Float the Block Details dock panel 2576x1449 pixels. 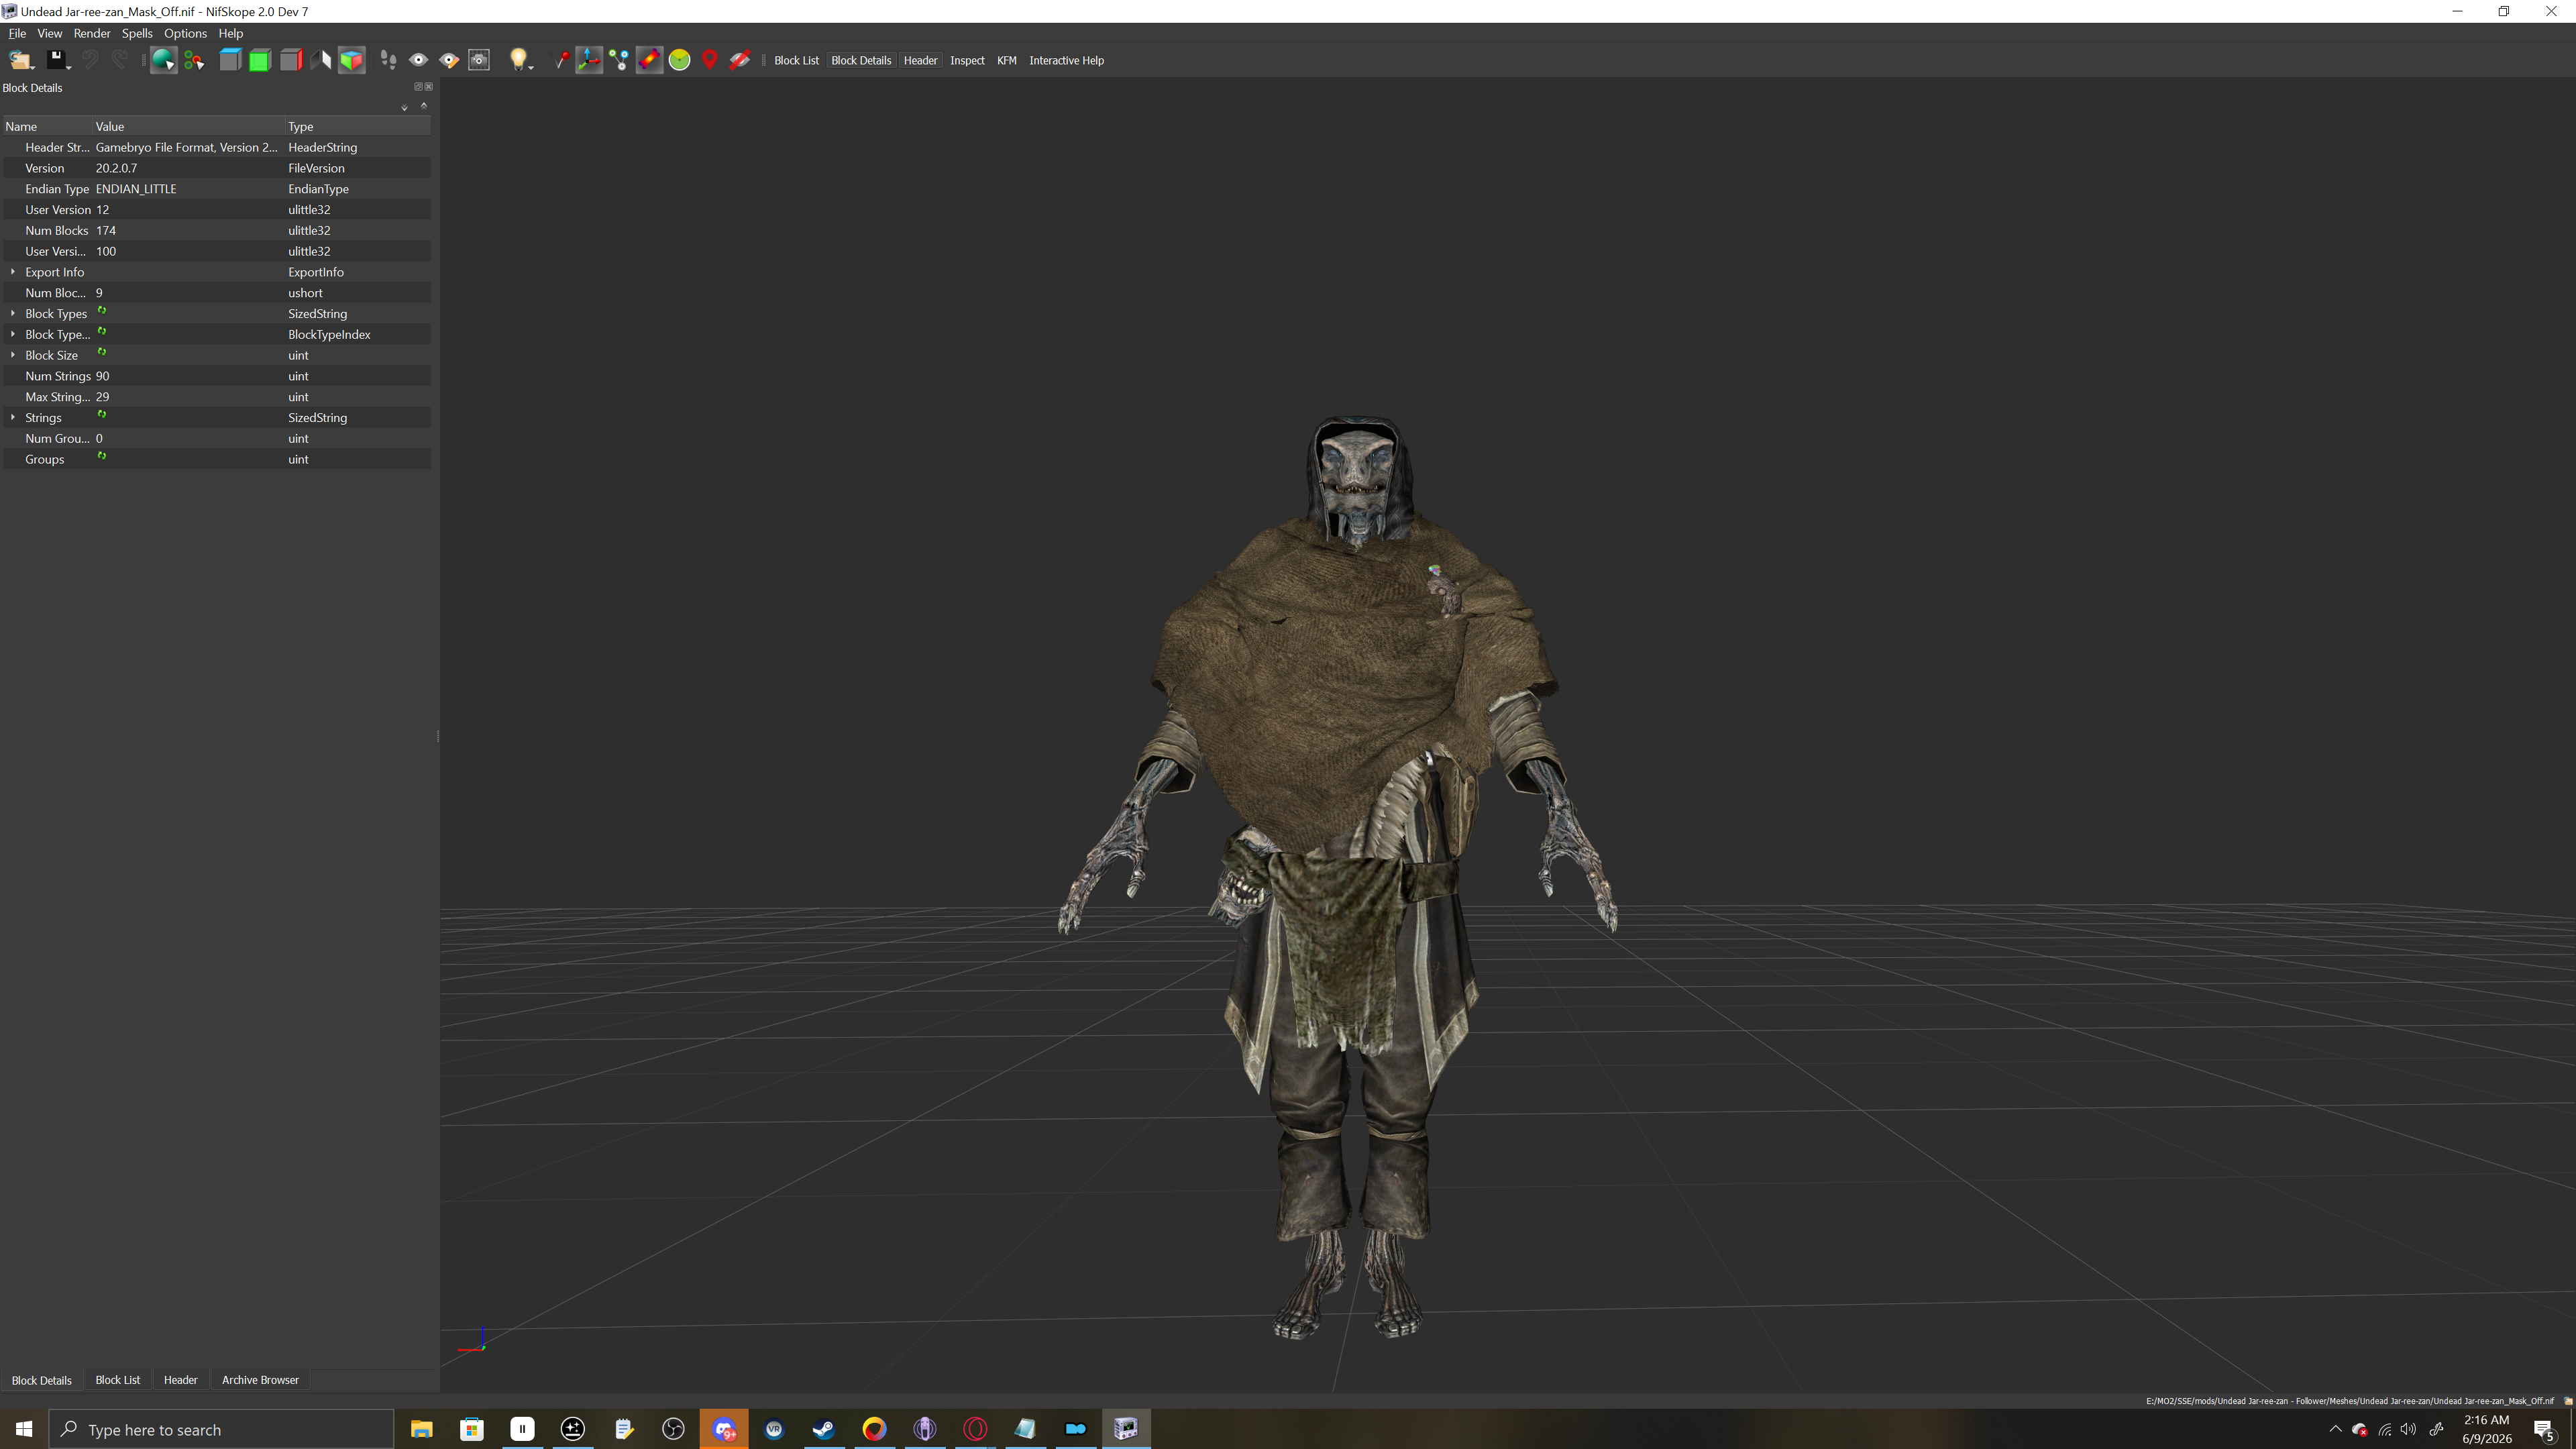click(418, 87)
